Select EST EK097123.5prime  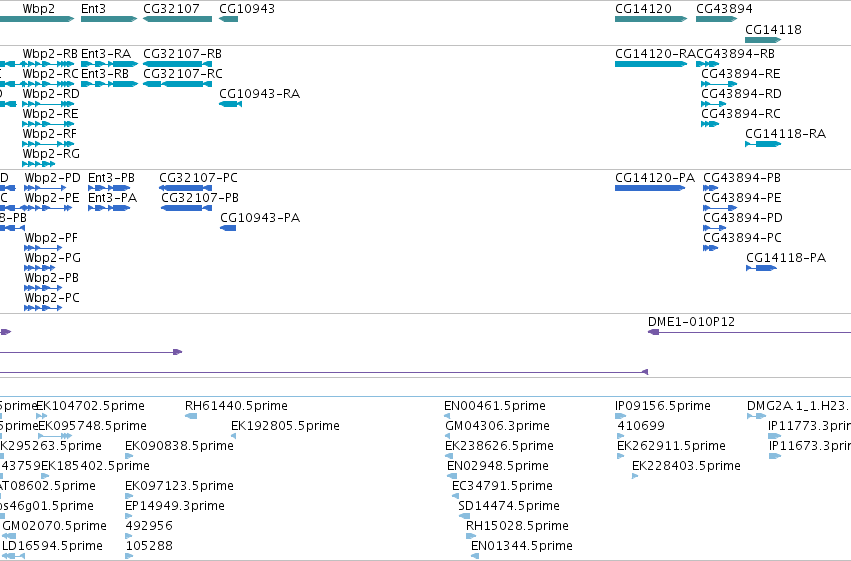129,496
